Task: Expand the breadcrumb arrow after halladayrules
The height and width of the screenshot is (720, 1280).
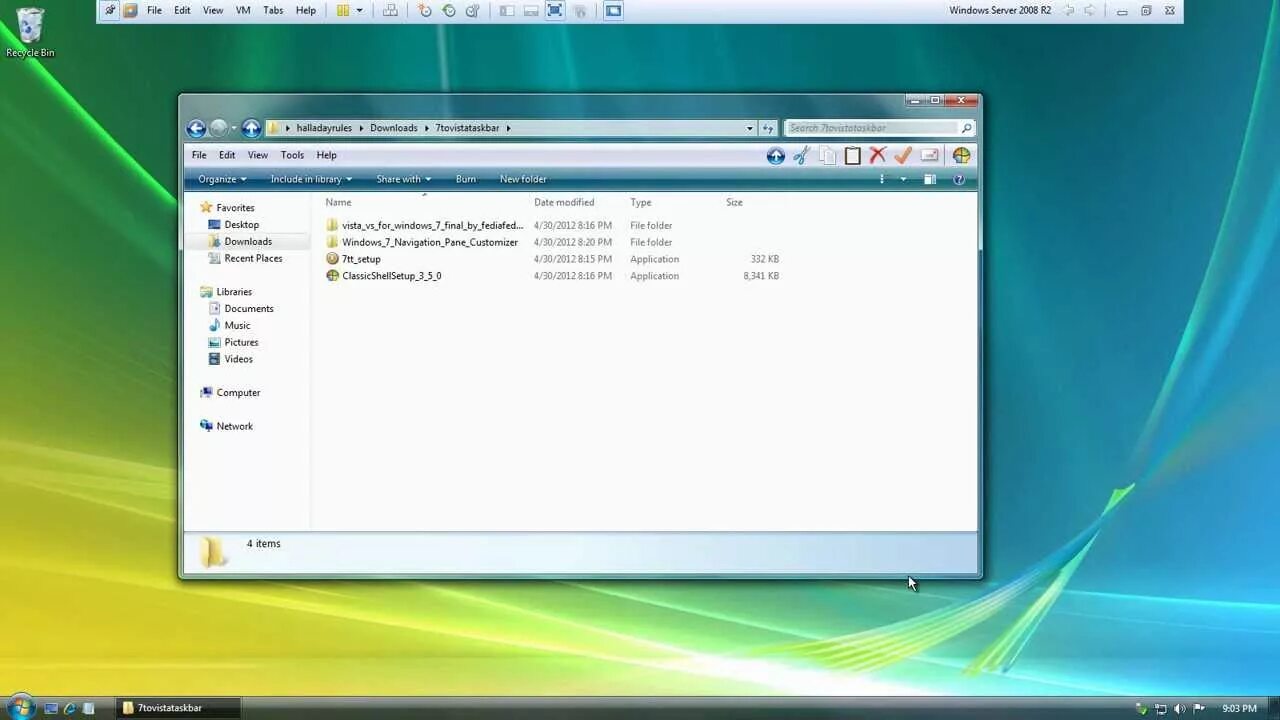Action: [x=361, y=128]
